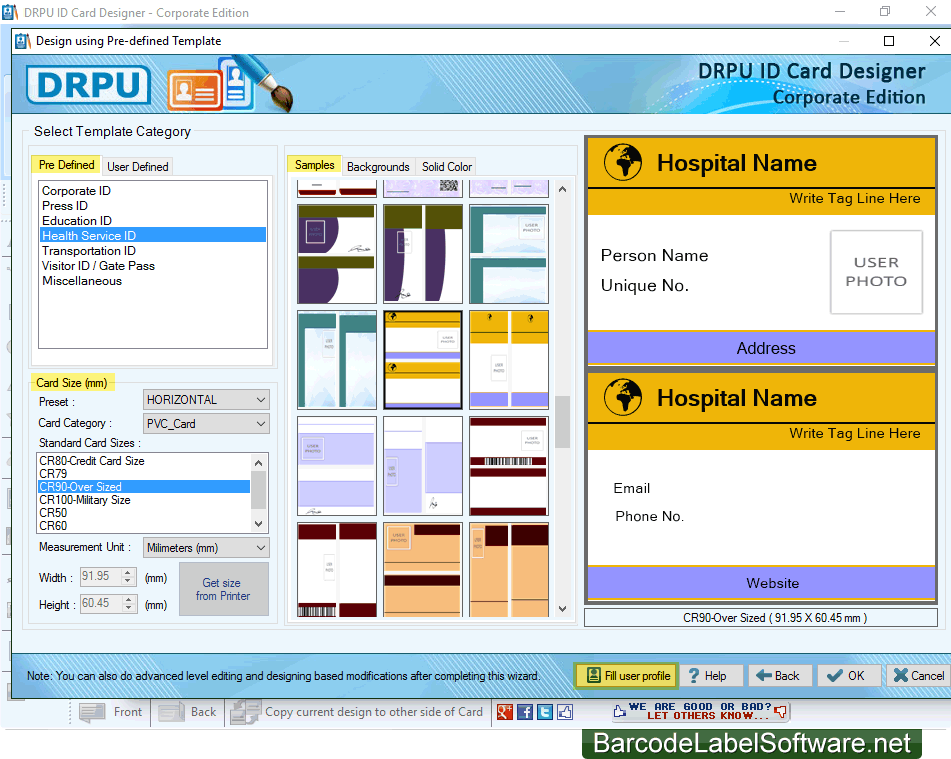Open the Help button
Viewport: 951px width, 759px height.
pos(710,675)
